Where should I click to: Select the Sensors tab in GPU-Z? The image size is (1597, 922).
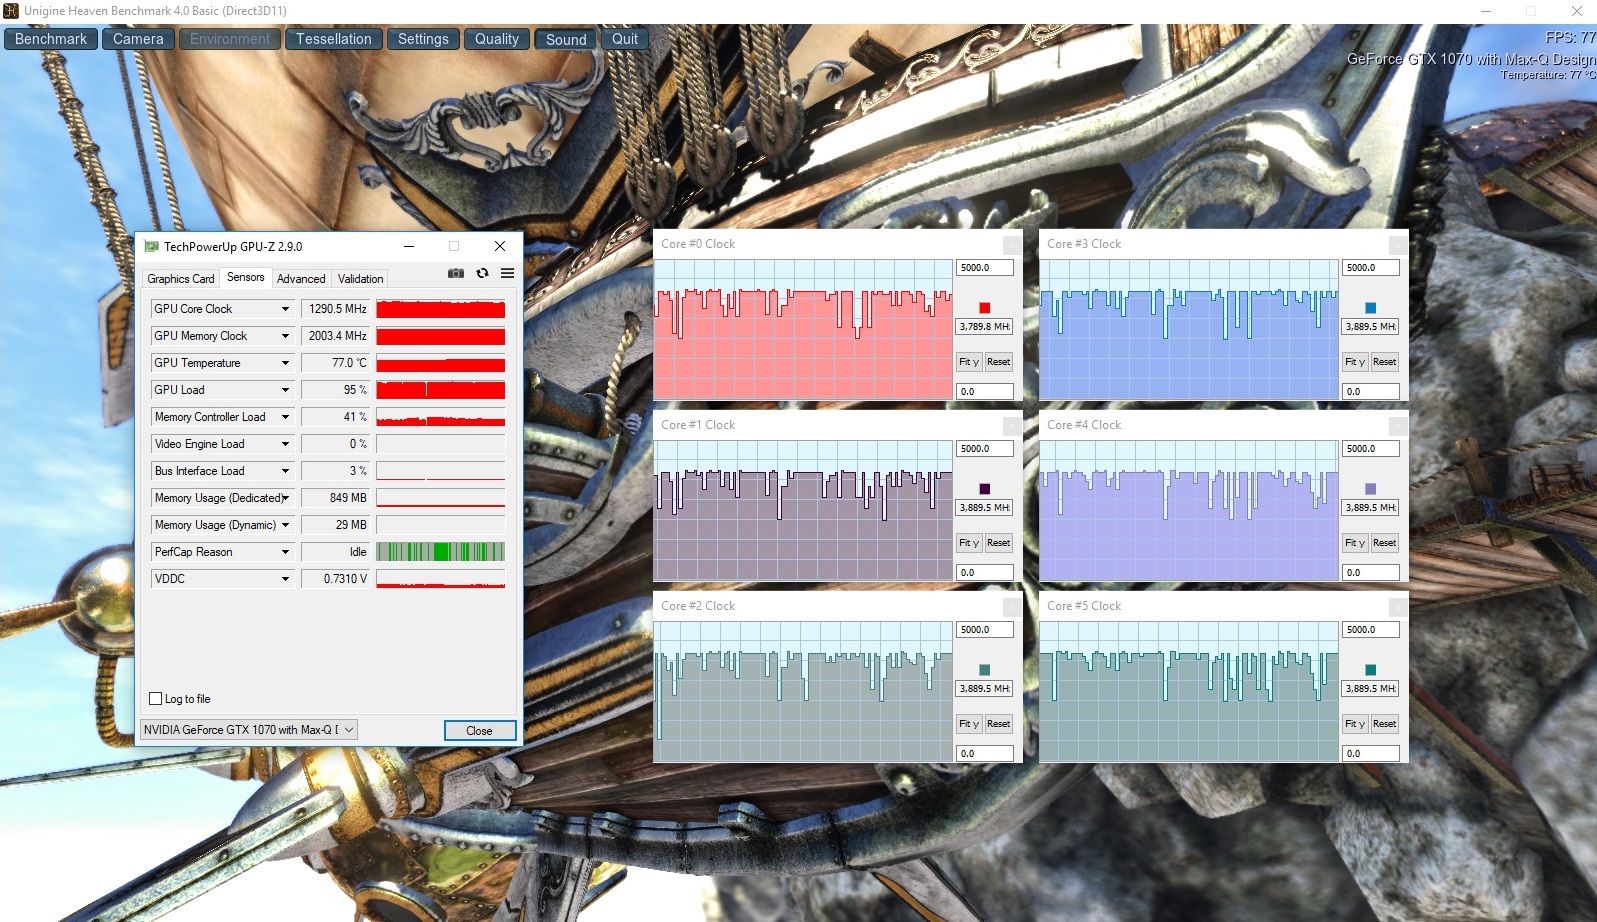coord(246,277)
